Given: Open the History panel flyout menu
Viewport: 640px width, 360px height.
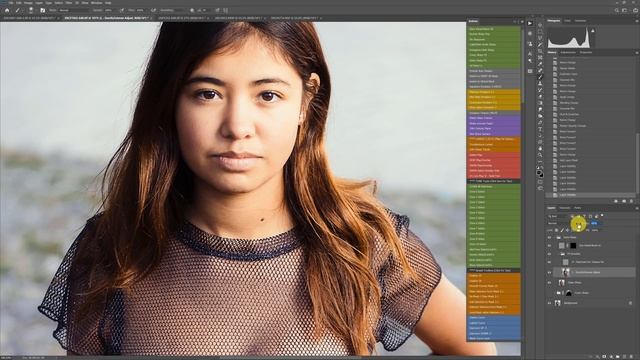Looking at the screenshot, I should pyautogui.click(x=637, y=52).
